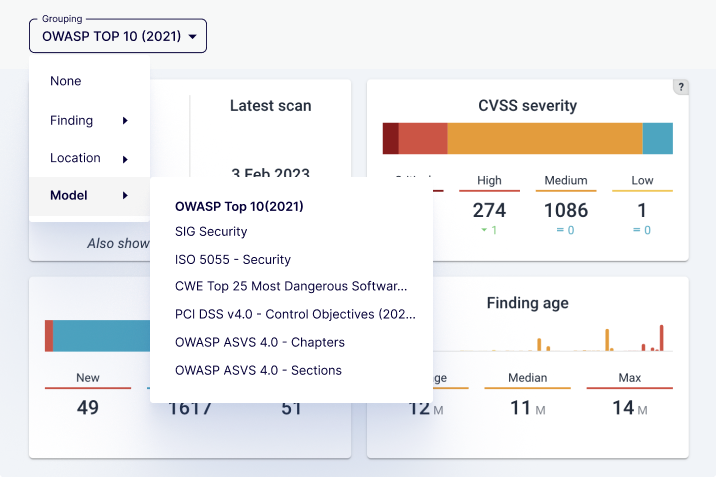Click arrow next to Location
716x477 pixels.
[125, 159]
